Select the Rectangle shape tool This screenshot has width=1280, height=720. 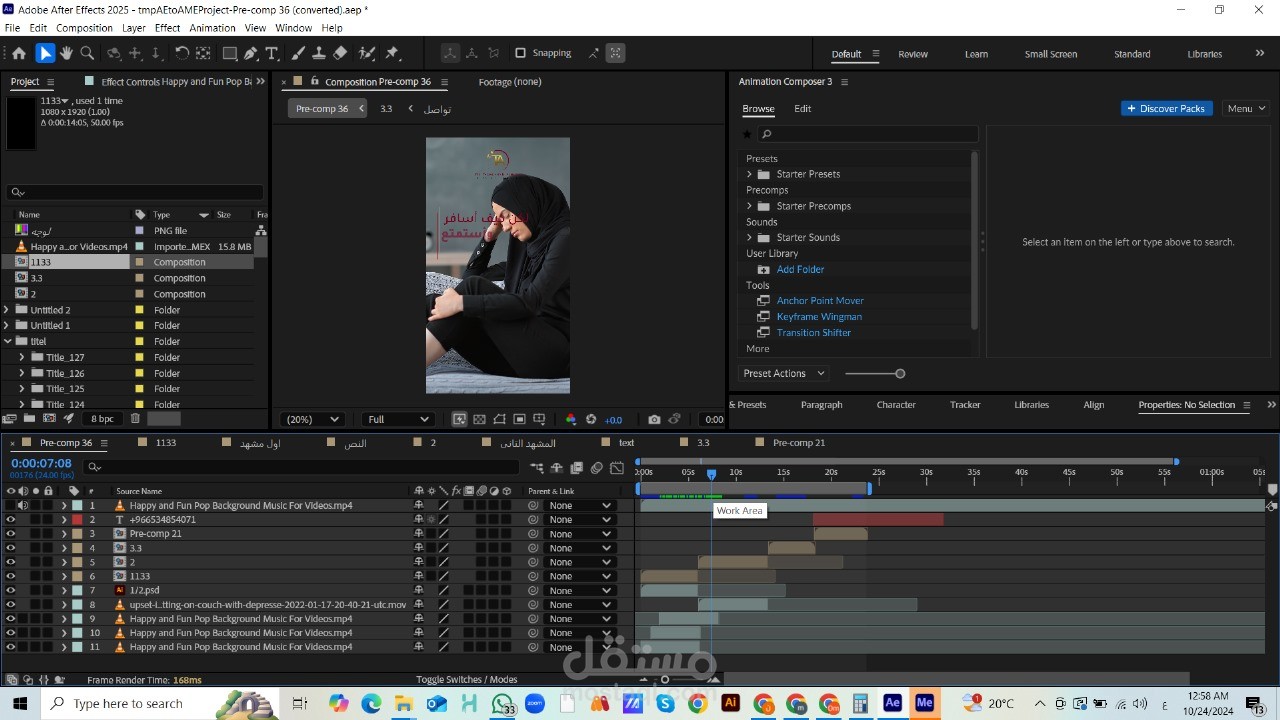pyautogui.click(x=230, y=53)
